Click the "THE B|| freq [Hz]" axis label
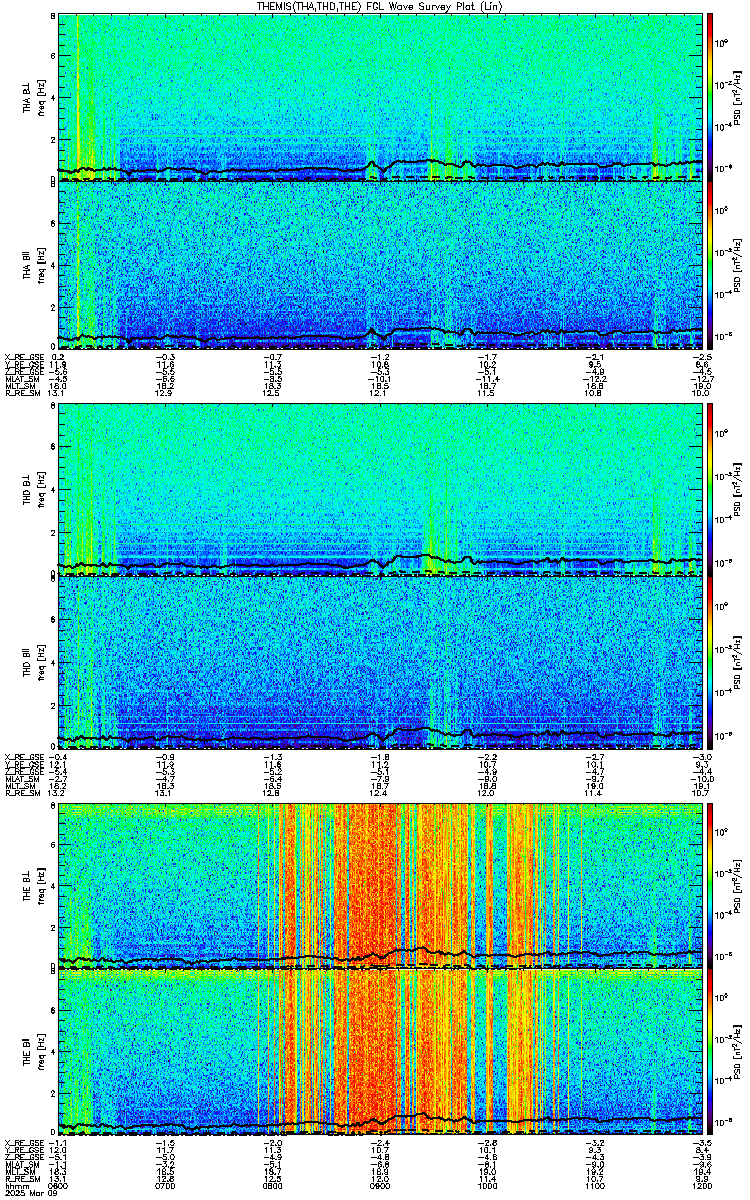Viewport: 750px width, 1200px height. [33, 1054]
